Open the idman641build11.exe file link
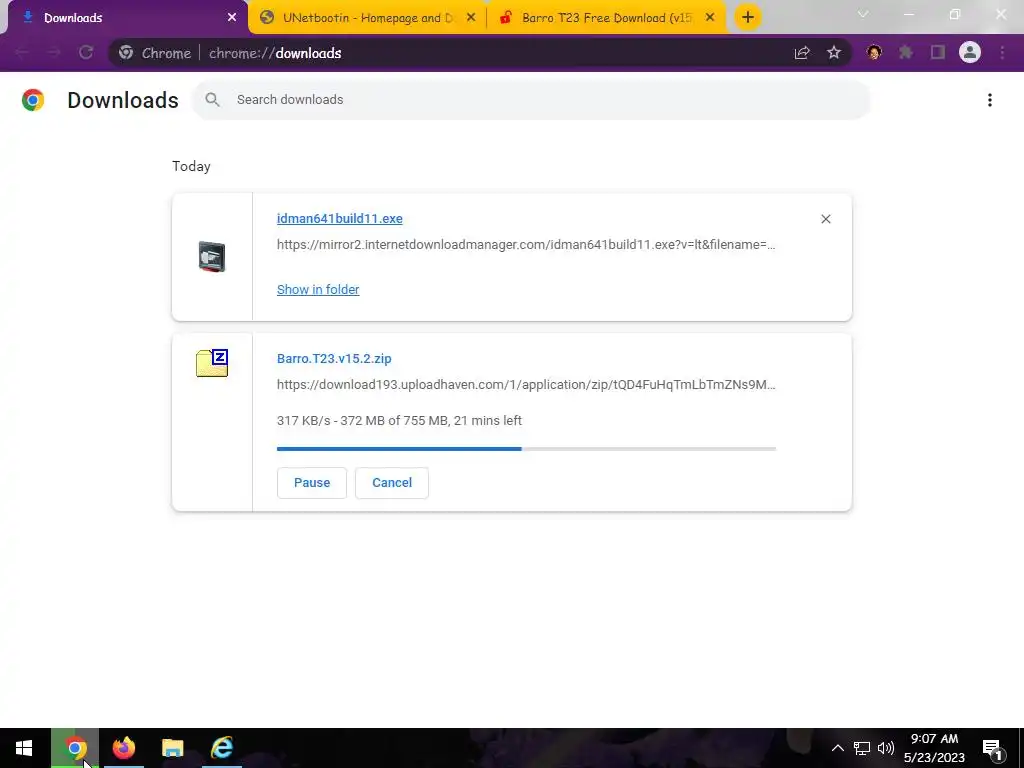Image resolution: width=1024 pixels, height=768 pixels. point(340,219)
